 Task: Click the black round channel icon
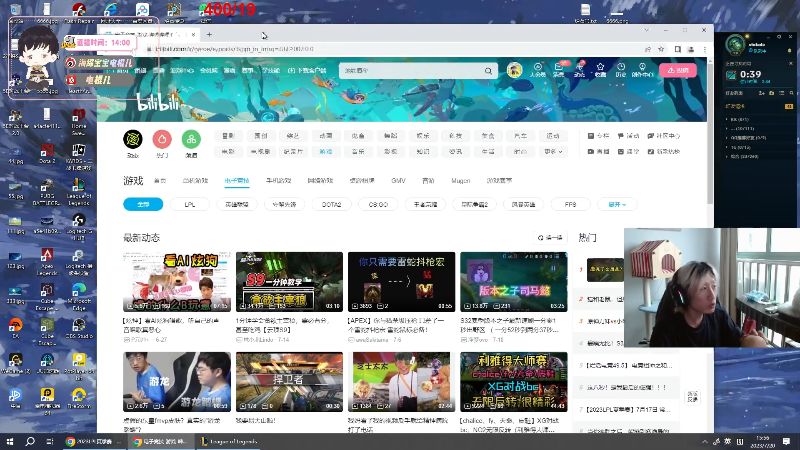[x=133, y=139]
